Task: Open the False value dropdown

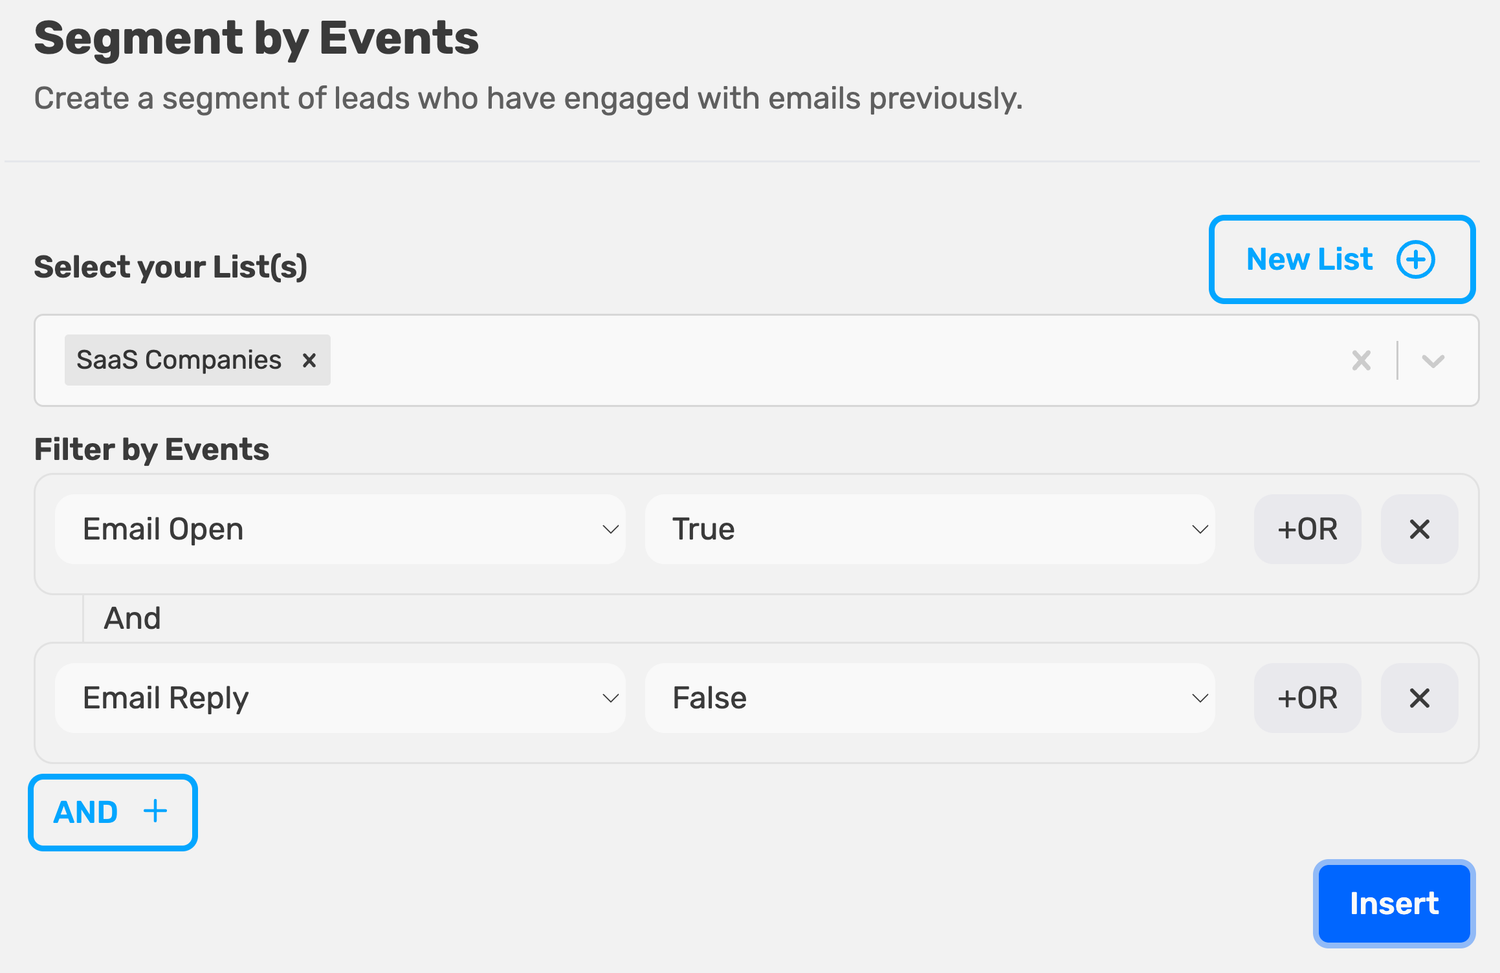Action: [930, 698]
